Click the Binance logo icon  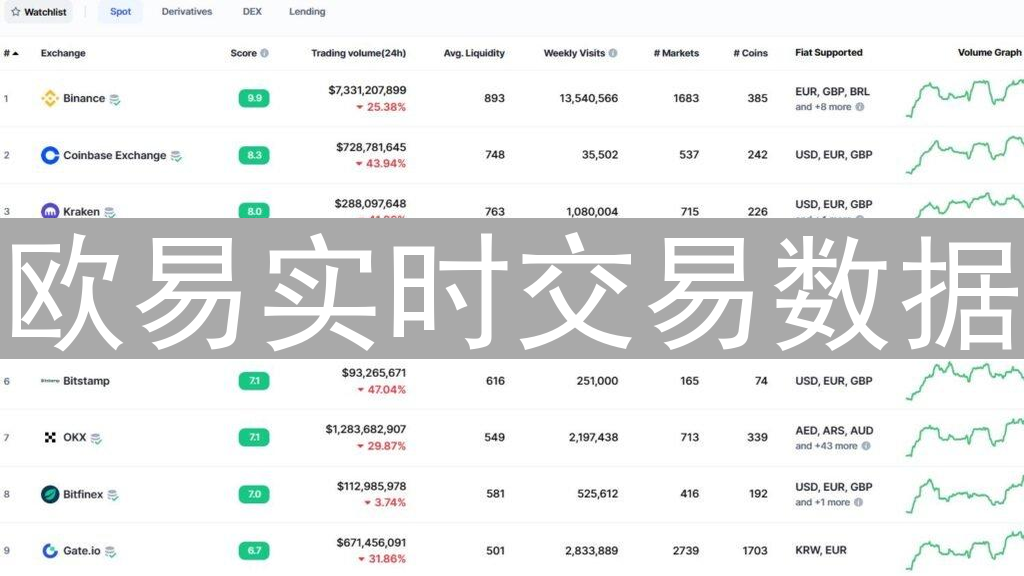click(50, 98)
